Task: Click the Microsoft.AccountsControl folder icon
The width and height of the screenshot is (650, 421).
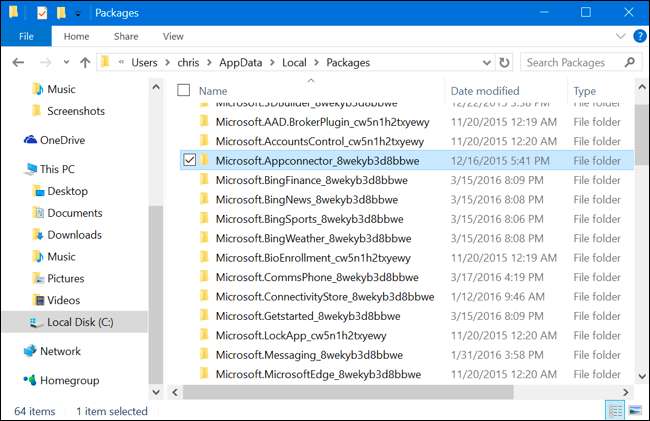Action: (x=204, y=141)
